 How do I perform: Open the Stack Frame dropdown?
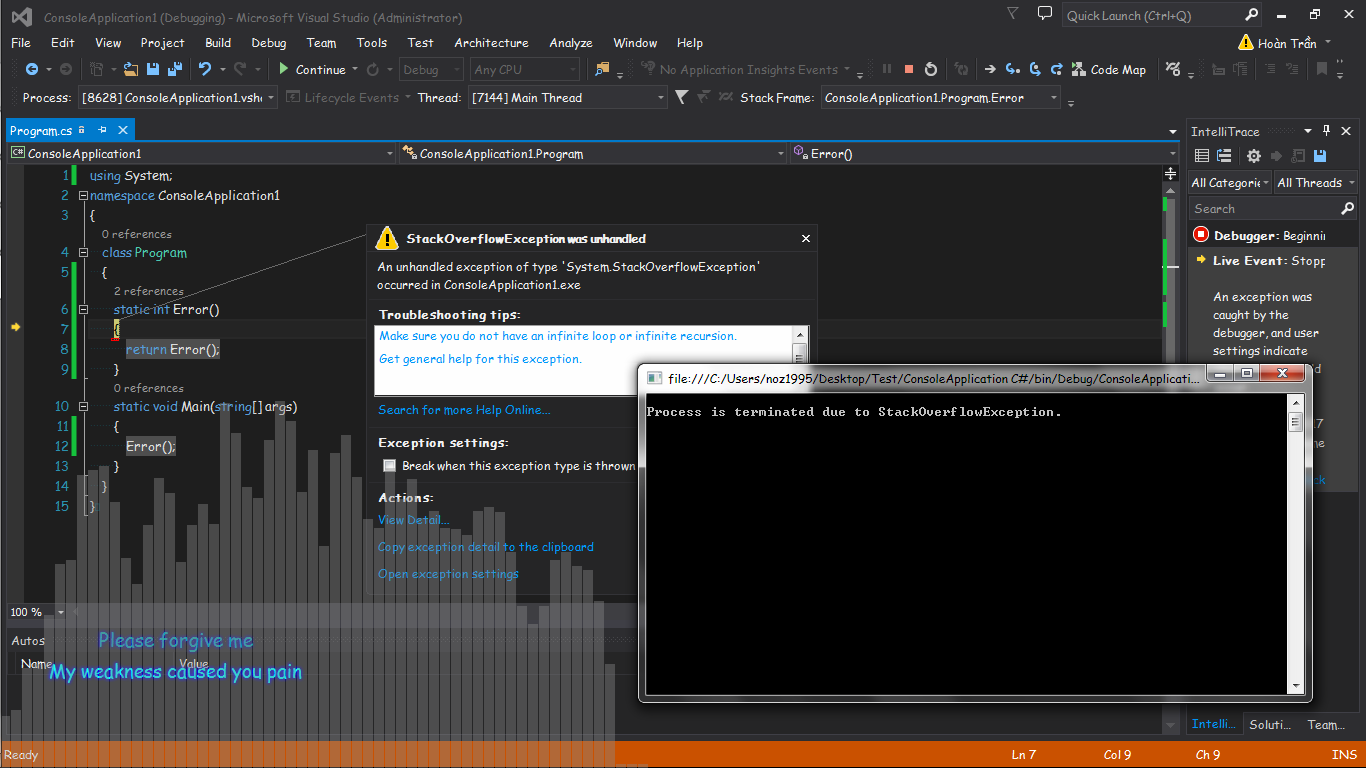[x=1054, y=97]
